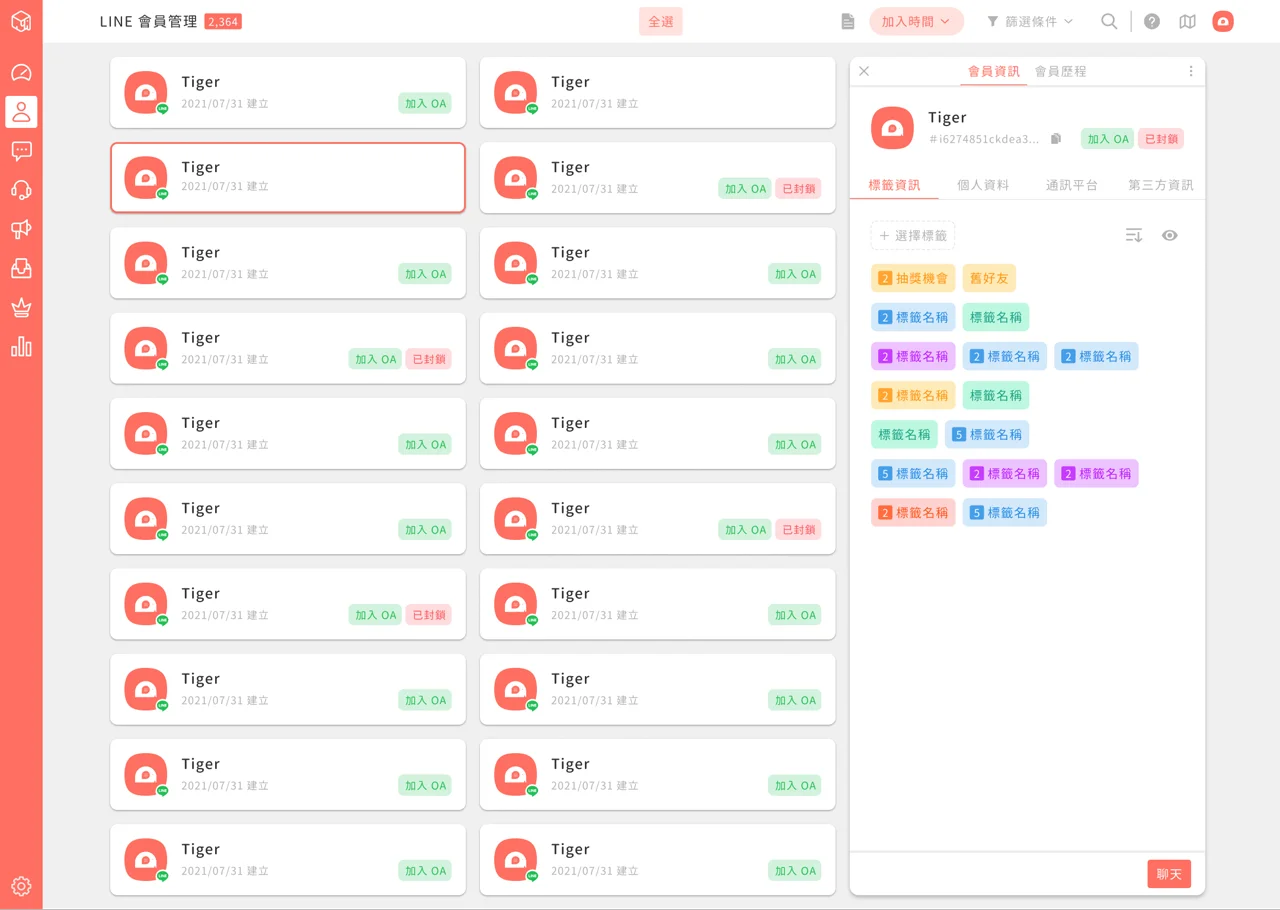Expand the 篩選條件 filter dropdown
The height and width of the screenshot is (910, 1280).
coord(1030,21)
